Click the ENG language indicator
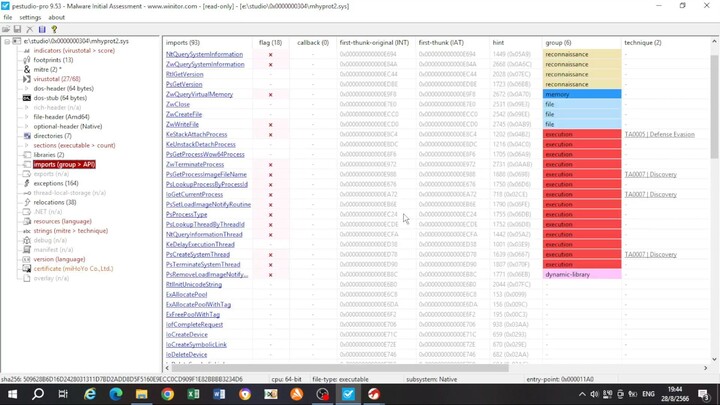The image size is (720, 405). point(648,394)
